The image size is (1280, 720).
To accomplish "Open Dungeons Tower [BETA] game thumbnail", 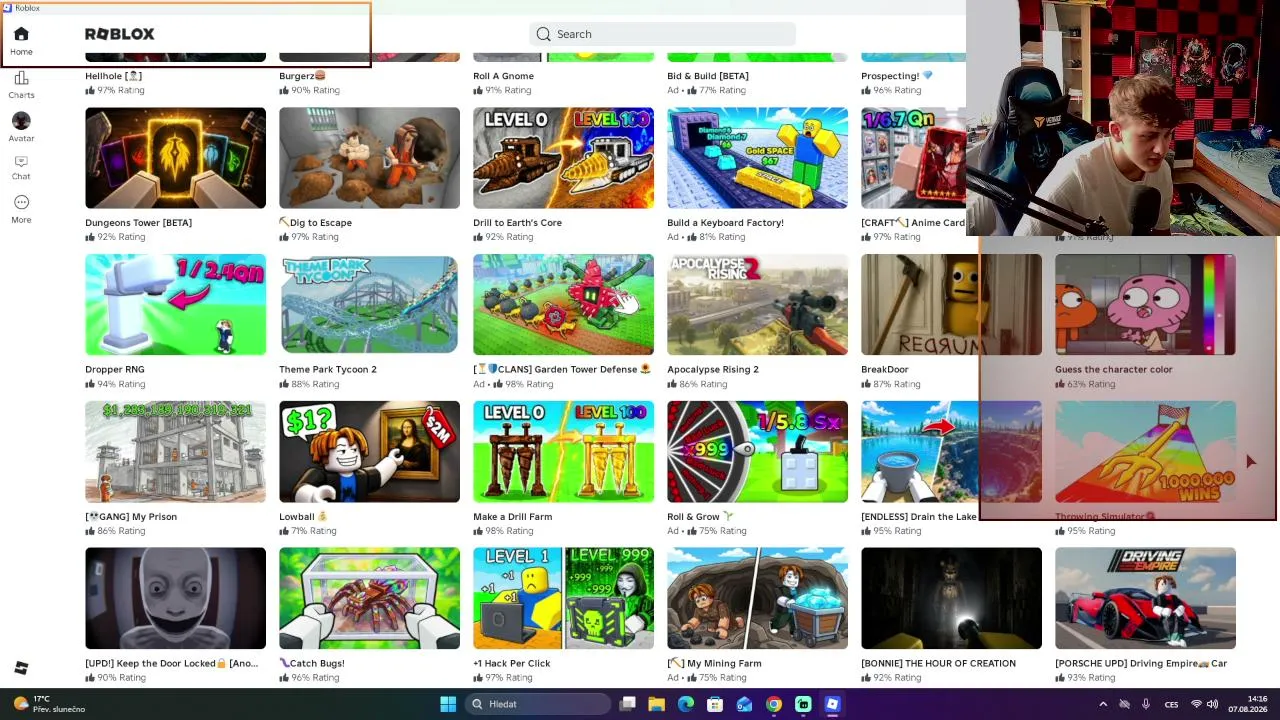I will 175,158.
